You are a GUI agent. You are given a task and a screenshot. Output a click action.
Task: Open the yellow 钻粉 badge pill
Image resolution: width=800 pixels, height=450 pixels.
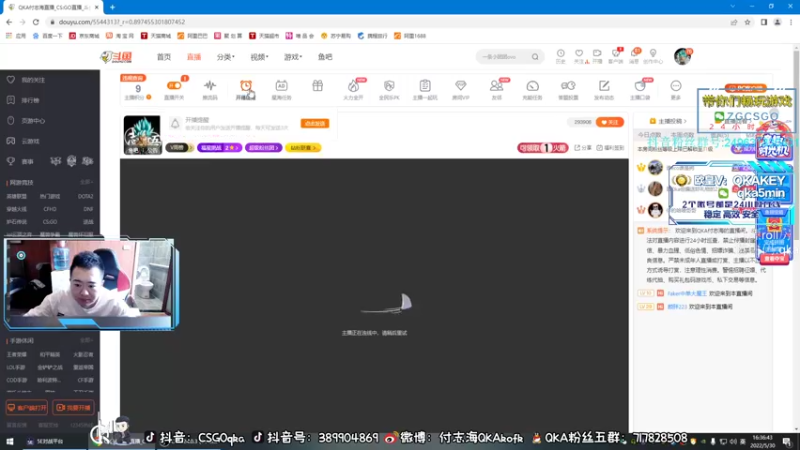(x=303, y=148)
